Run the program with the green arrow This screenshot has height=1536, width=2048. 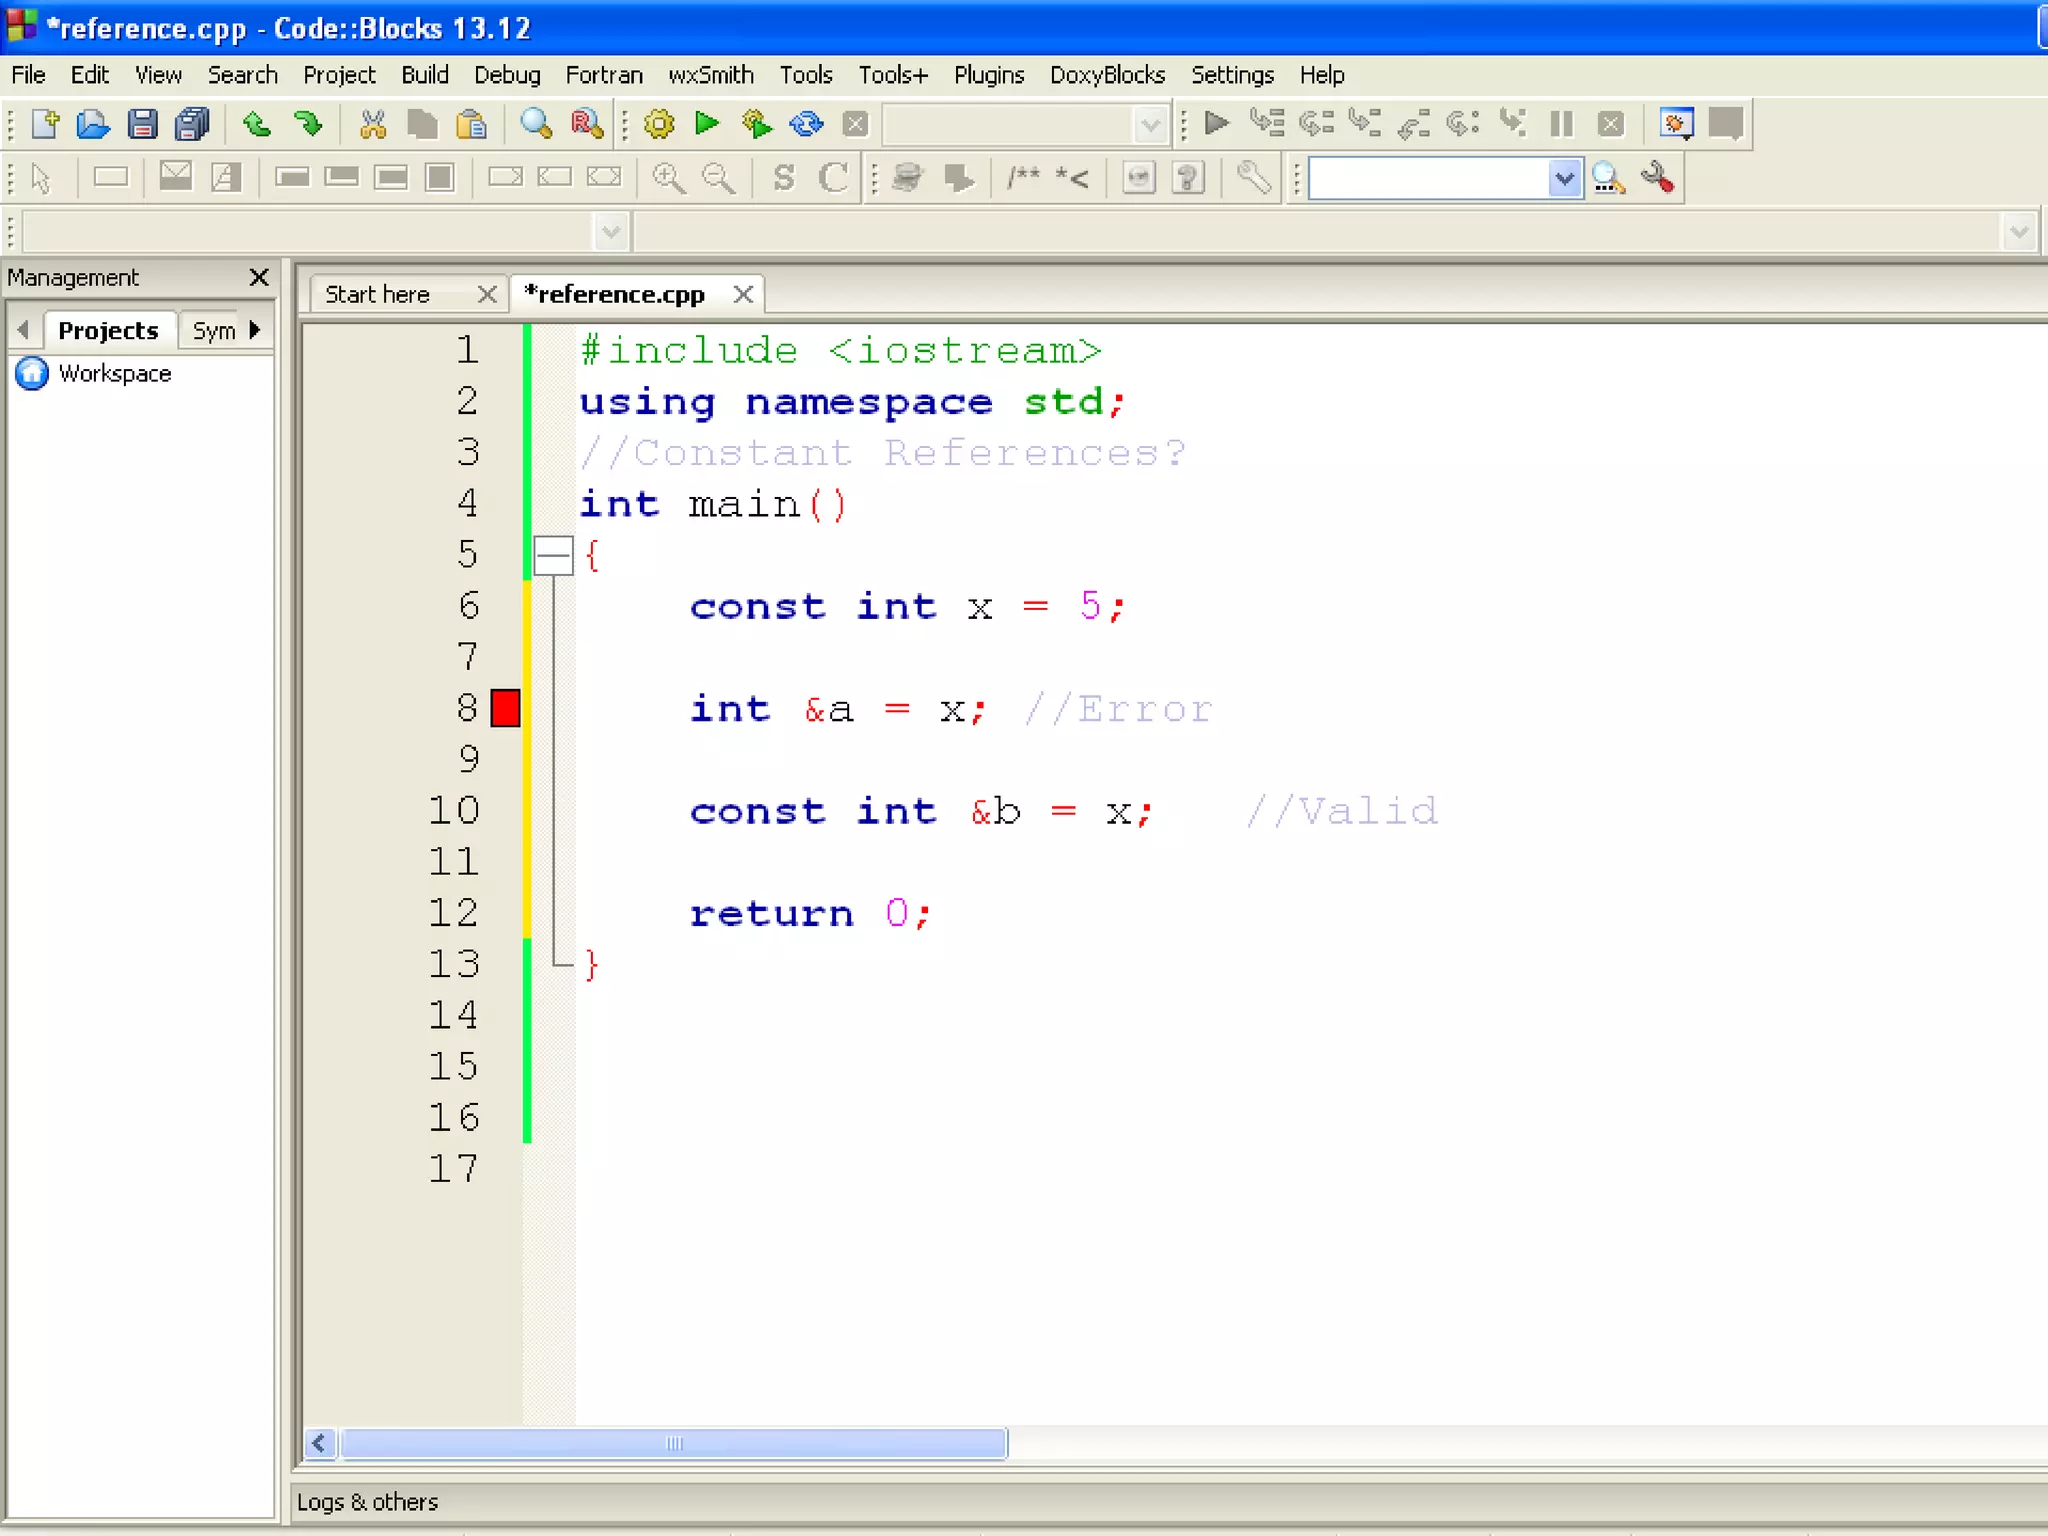click(707, 124)
